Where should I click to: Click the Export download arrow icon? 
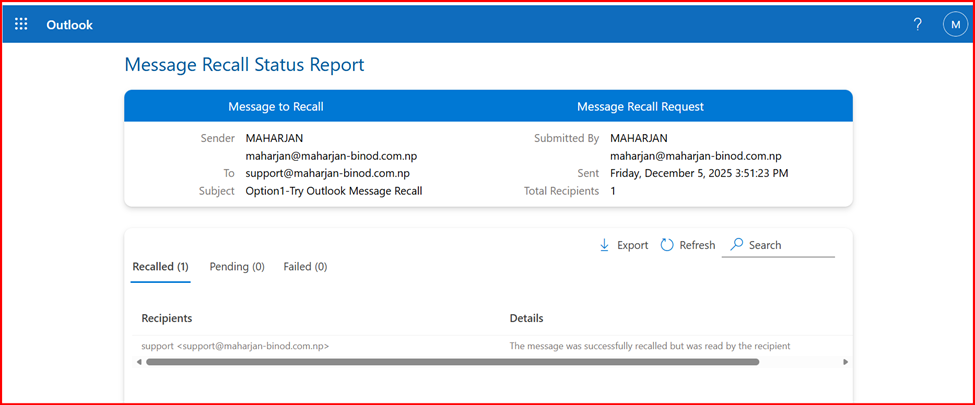click(604, 245)
